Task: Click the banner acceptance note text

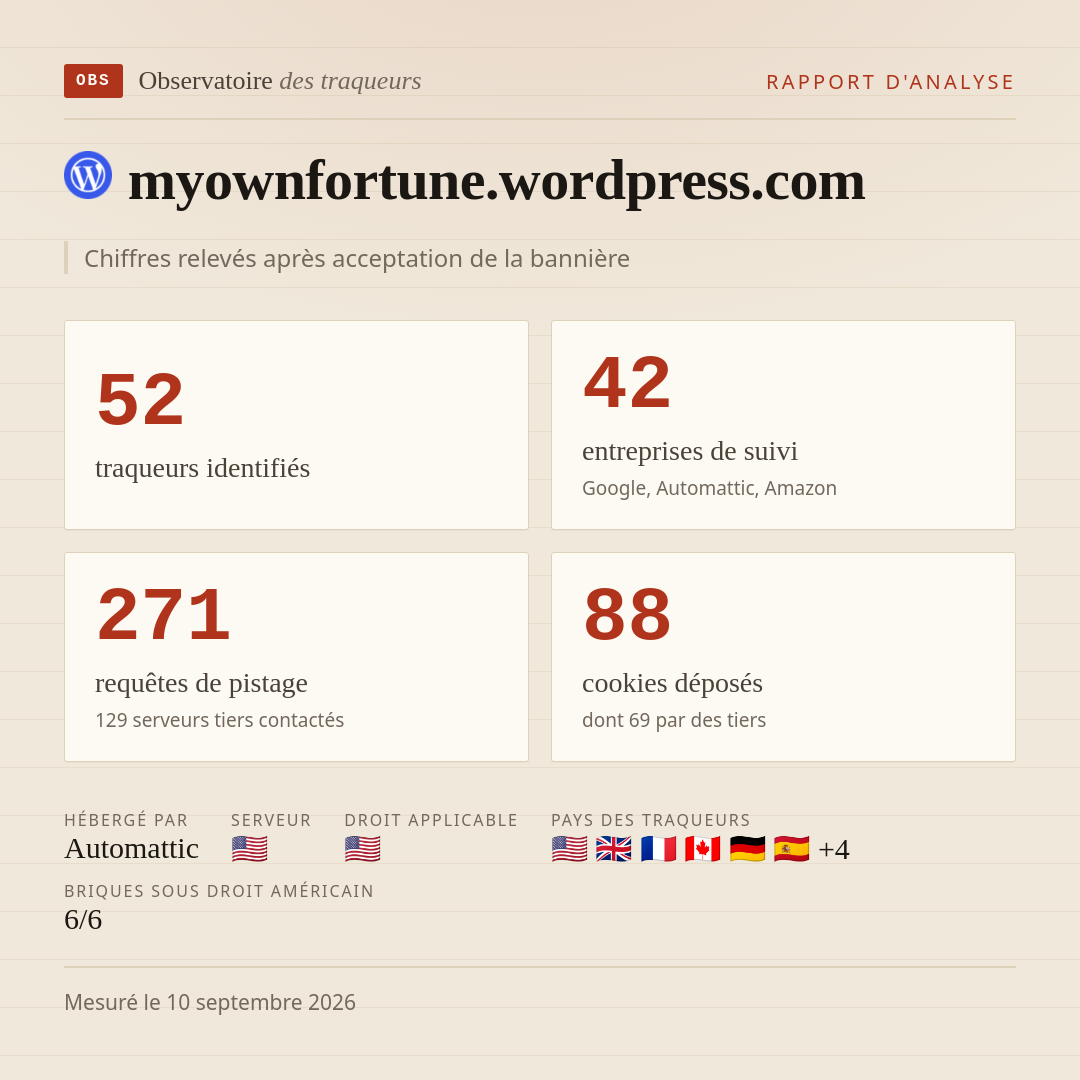Action: 357,258
